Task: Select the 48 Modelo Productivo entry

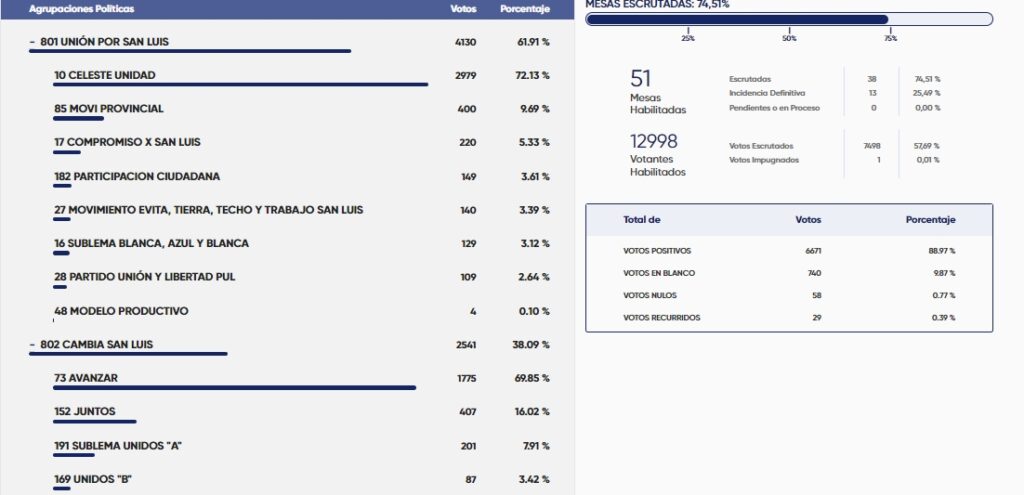Action: click(x=121, y=311)
